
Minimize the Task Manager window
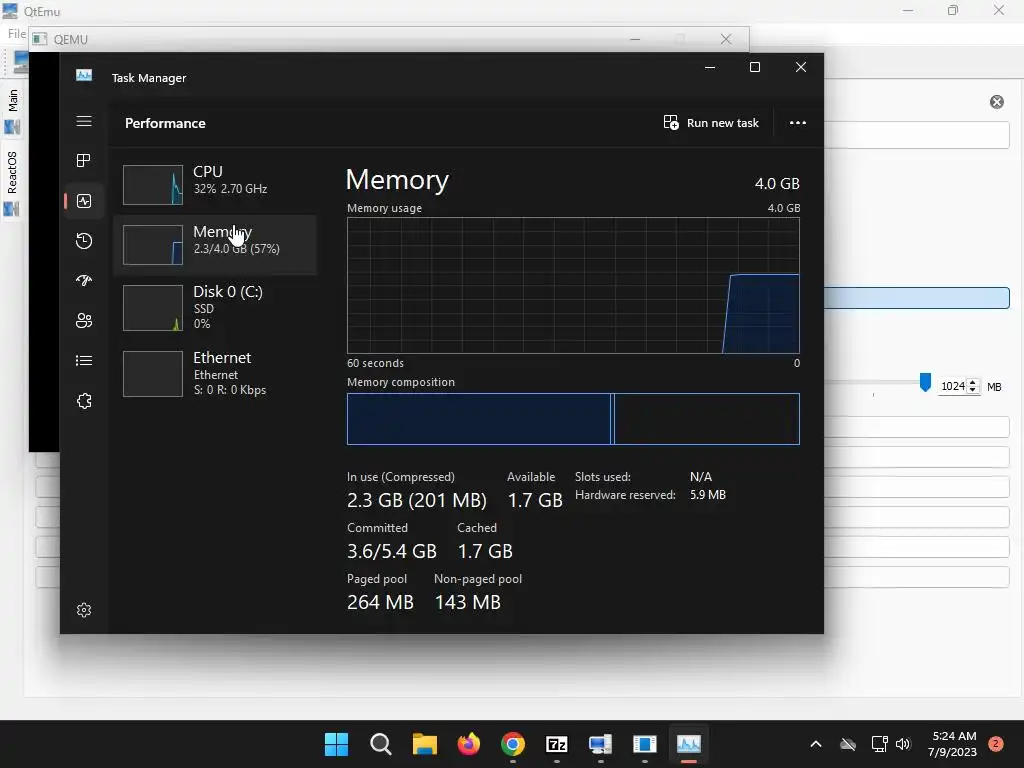710,67
